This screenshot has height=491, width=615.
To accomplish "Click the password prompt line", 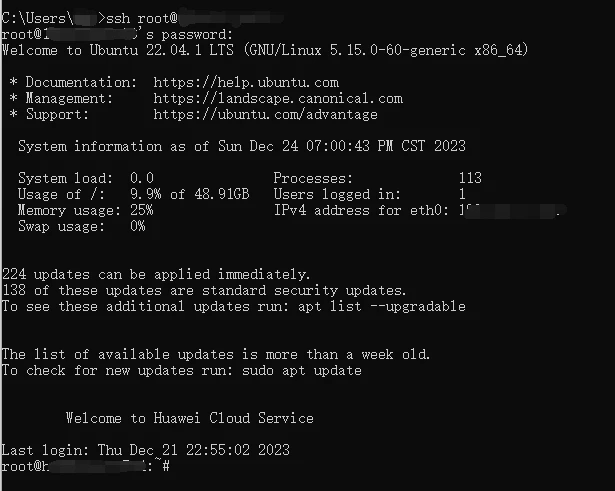I will pyautogui.click(x=117, y=35).
